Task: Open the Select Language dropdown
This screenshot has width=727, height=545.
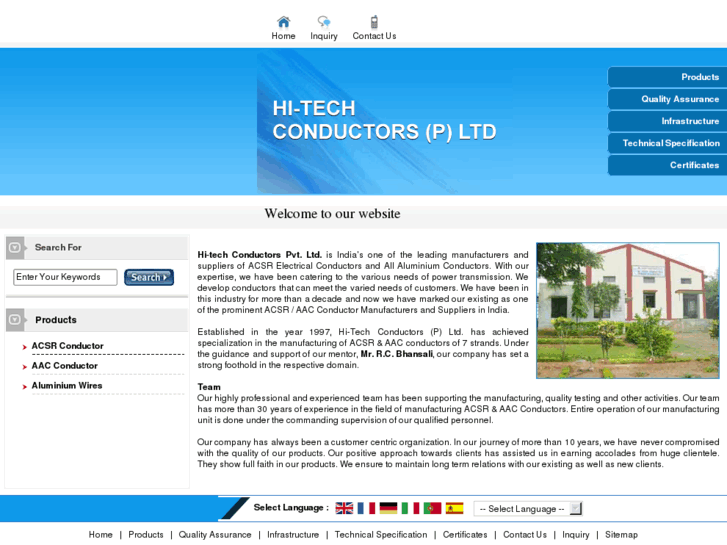Action: click(x=528, y=509)
